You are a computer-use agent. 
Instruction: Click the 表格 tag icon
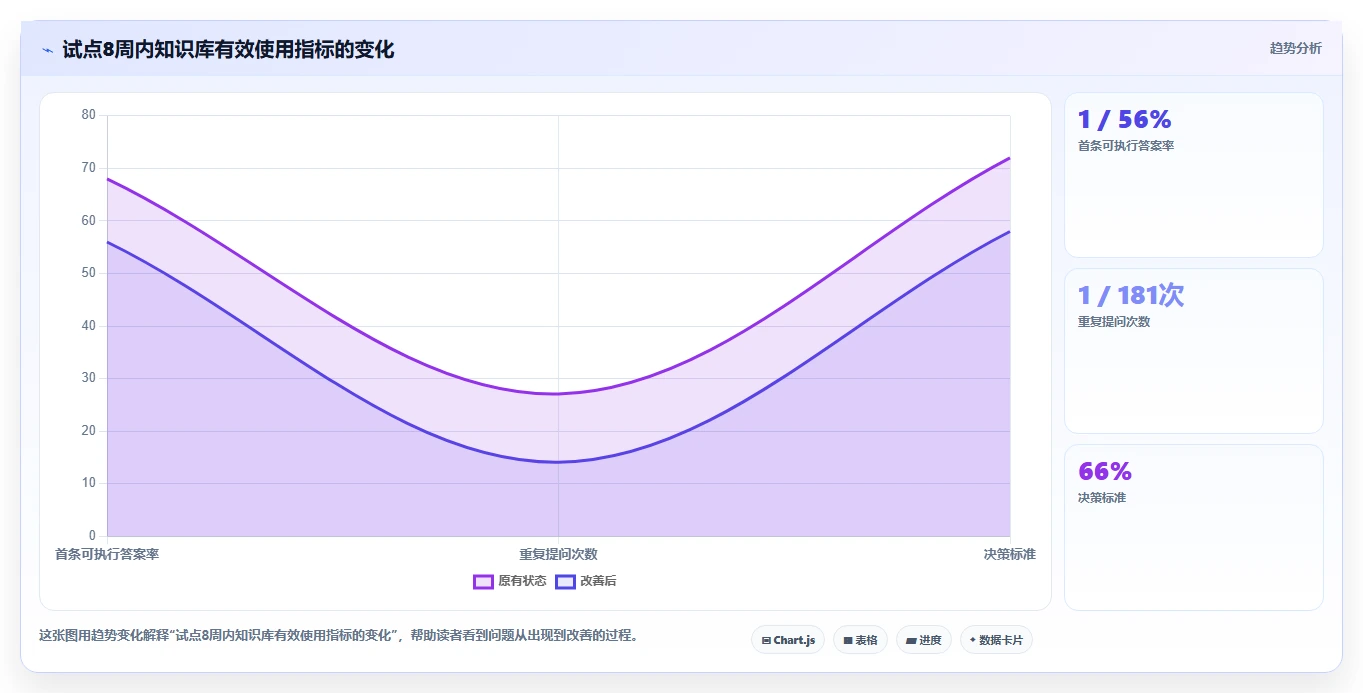[x=848, y=640]
